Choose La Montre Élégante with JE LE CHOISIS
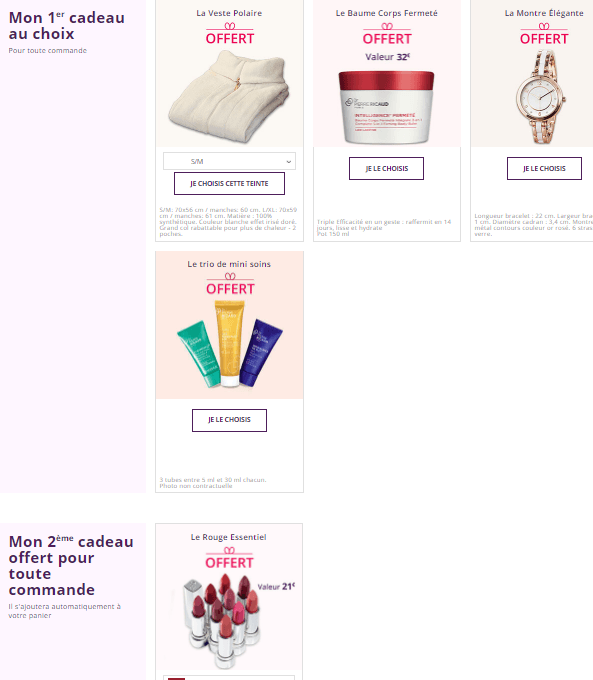 click(x=544, y=168)
